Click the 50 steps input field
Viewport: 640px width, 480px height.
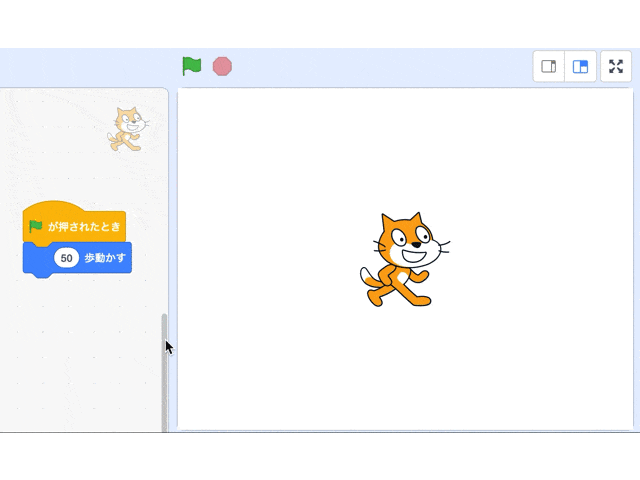tap(66, 258)
